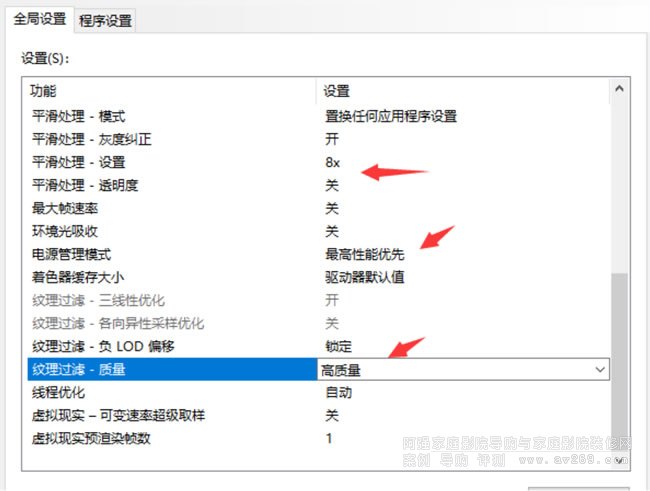Click the 最高性能优先 power mode value

coord(364,254)
